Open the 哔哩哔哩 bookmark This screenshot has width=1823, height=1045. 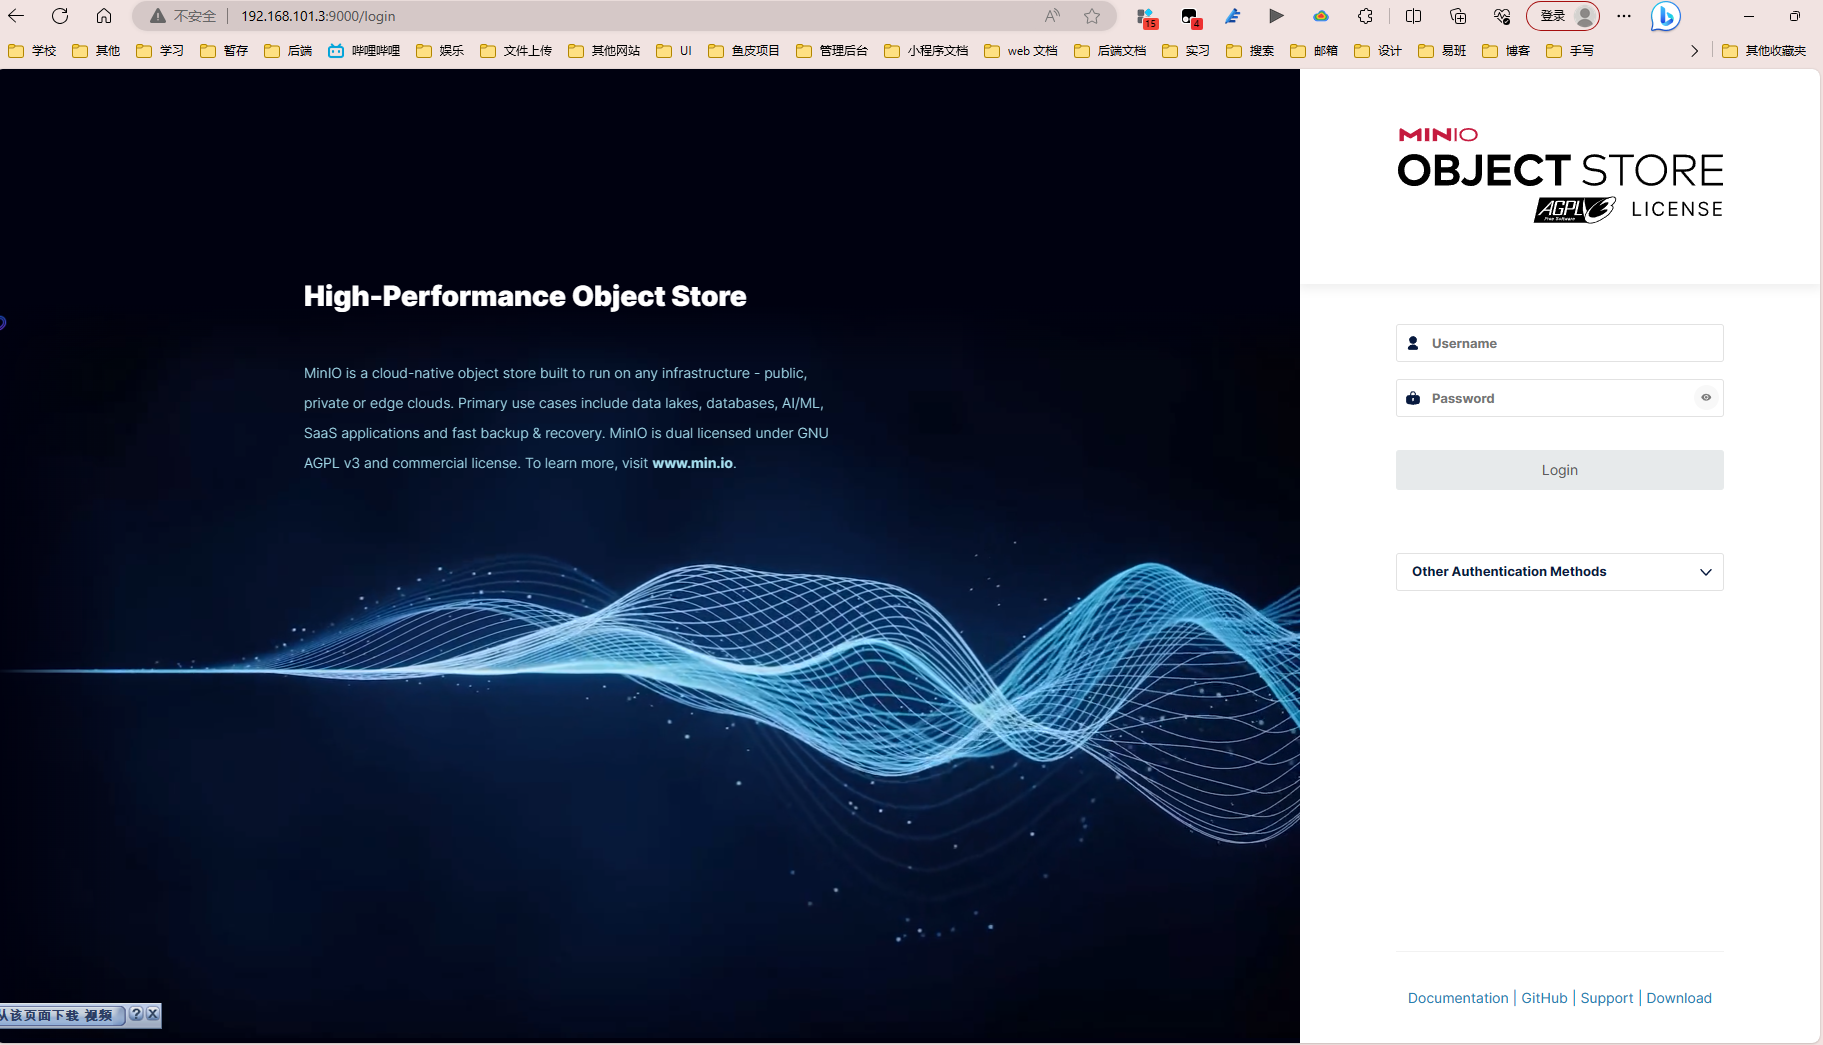tap(365, 51)
